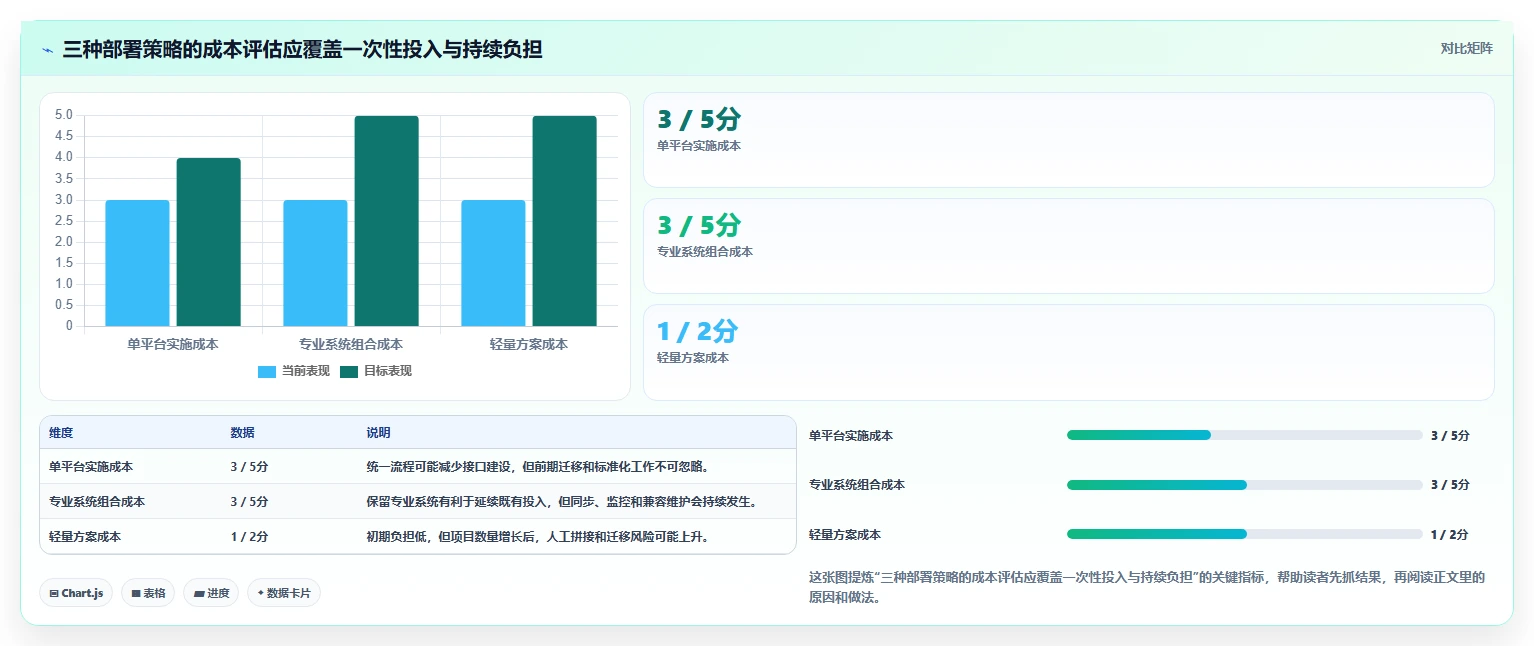Image resolution: width=1534 pixels, height=646 pixels.
Task: Click the 3 / 5分 value after the 专业系统组合成本 progress bar
Action: pyautogui.click(x=1450, y=485)
